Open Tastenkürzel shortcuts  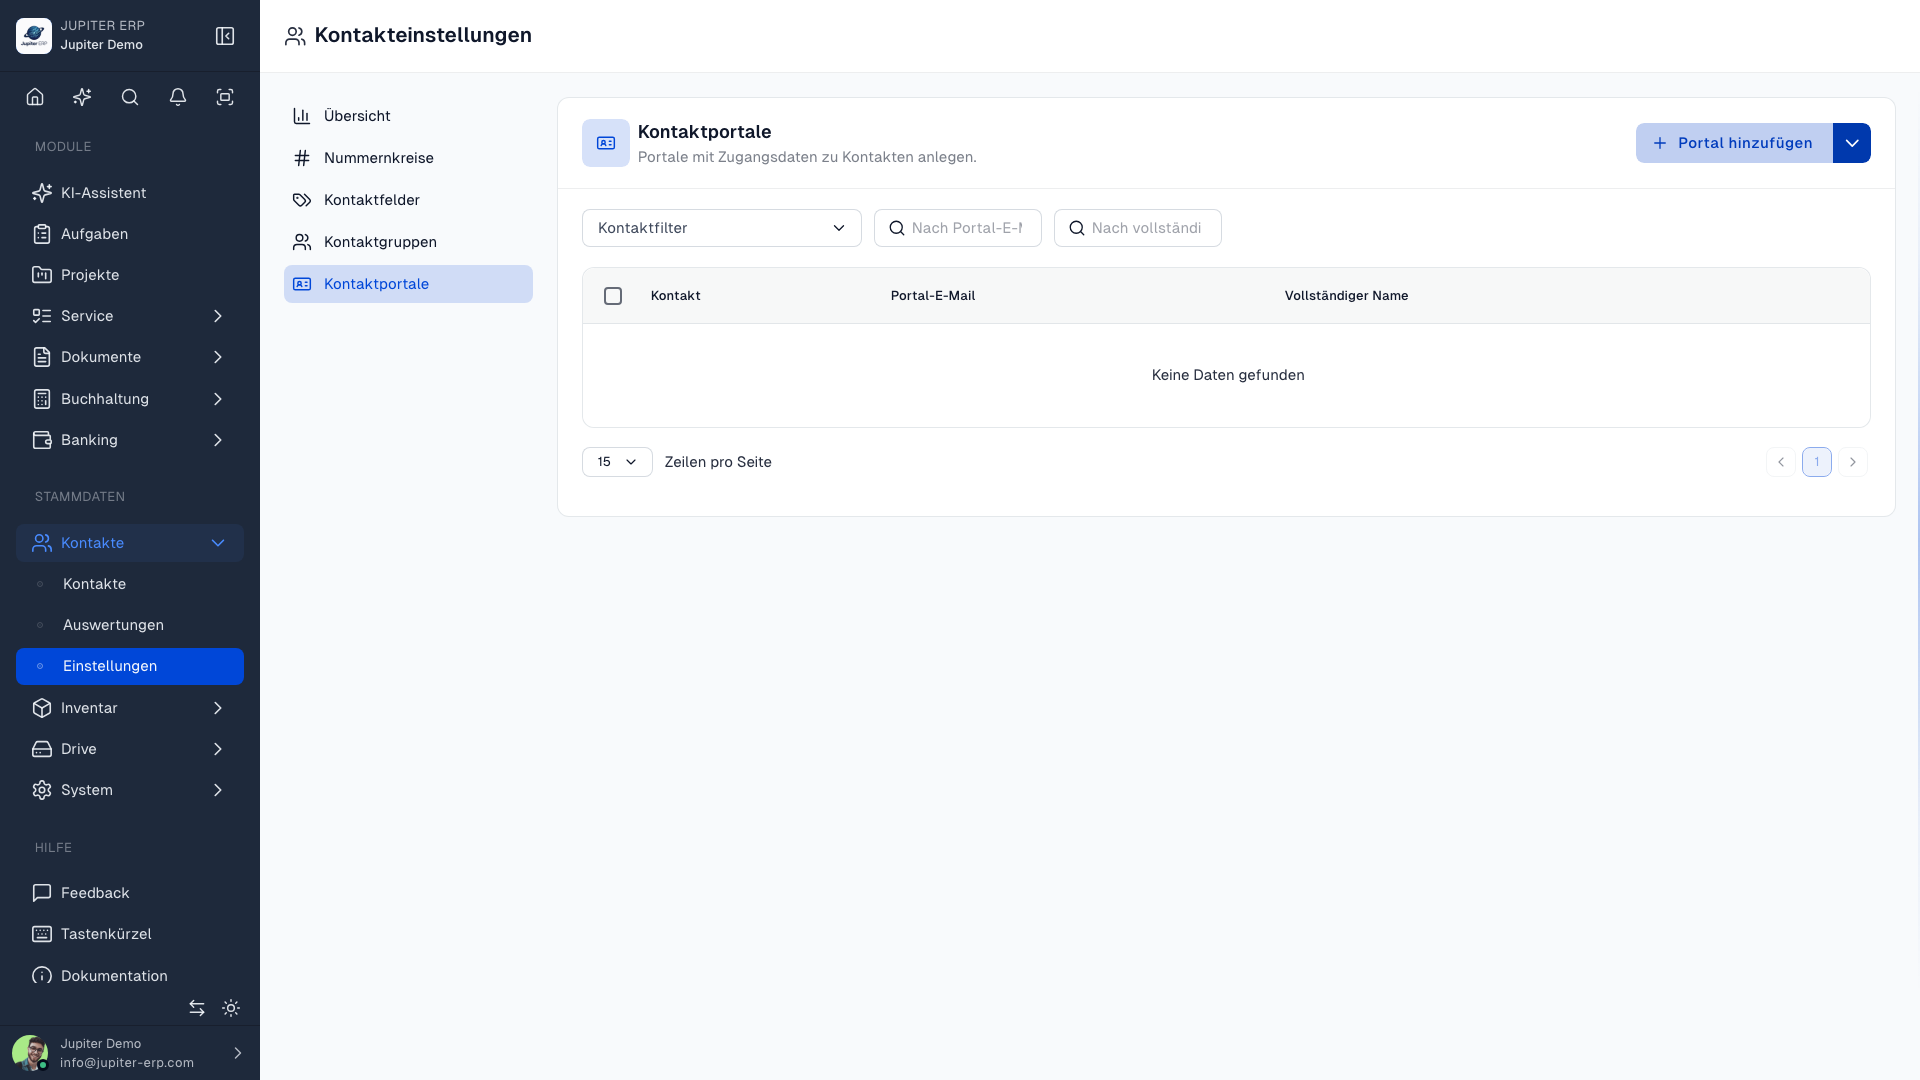[x=130, y=934]
